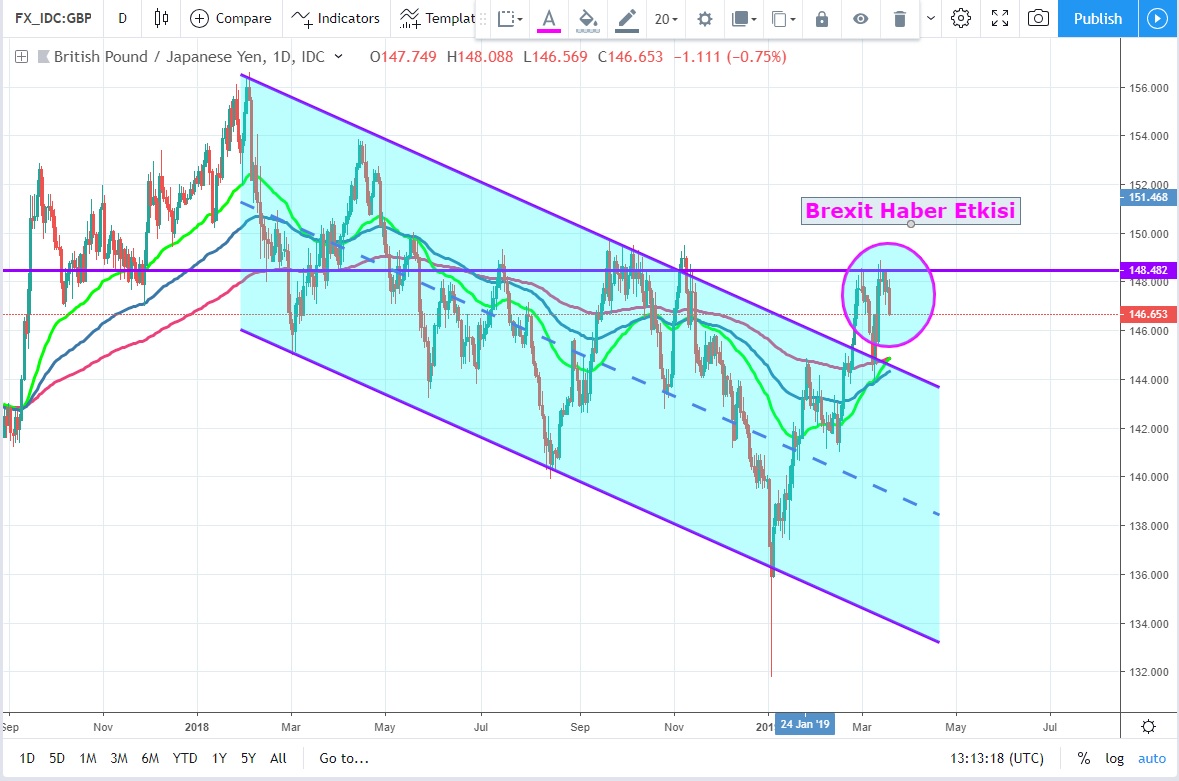Screen dimensions: 1179x781
Task: Open the drawing object settings gear
Action: coord(705,19)
